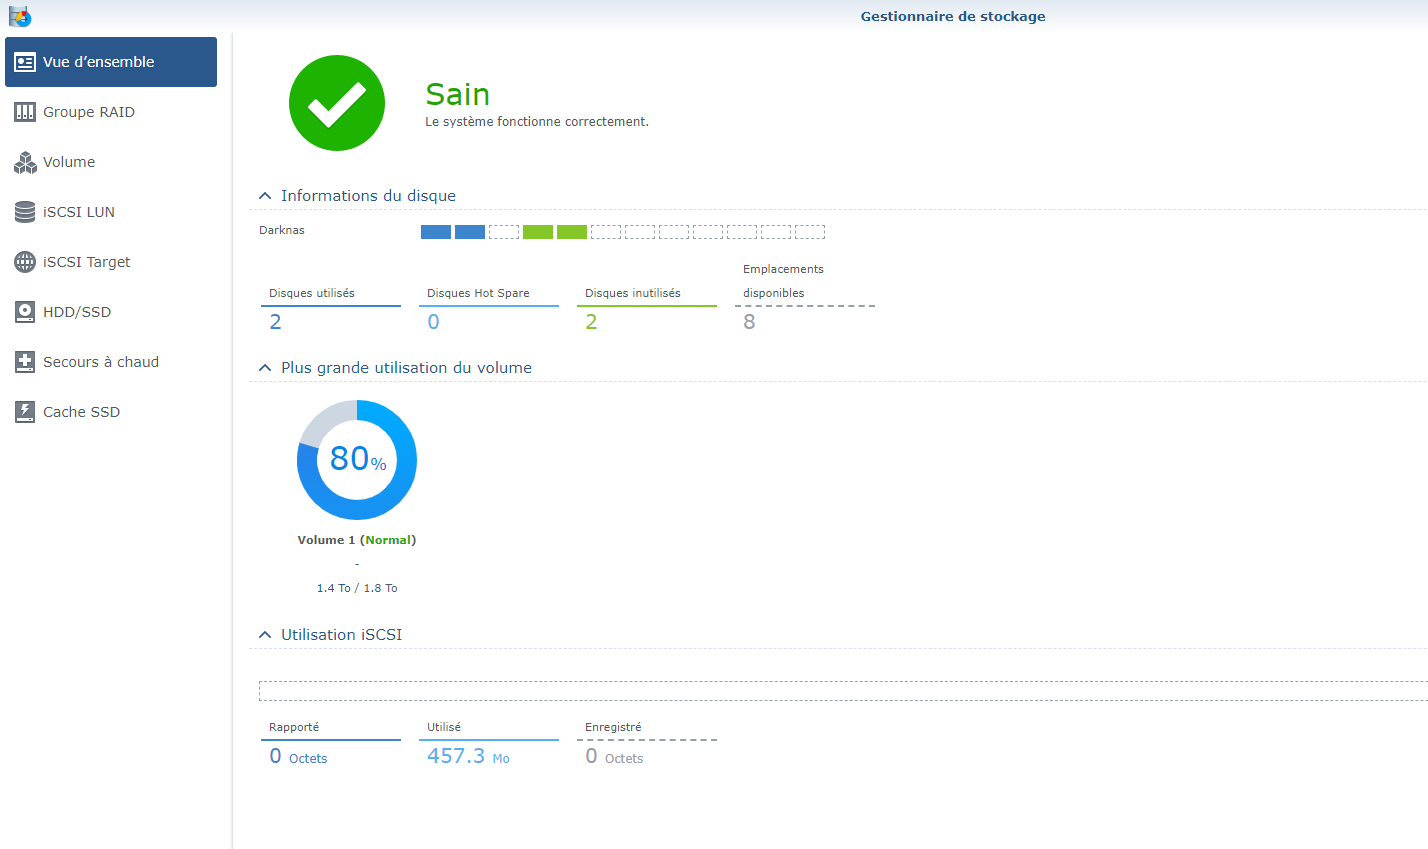Screen dimensions: 1428x849
Task: Click the Disques utilisés count
Action: coord(276,322)
